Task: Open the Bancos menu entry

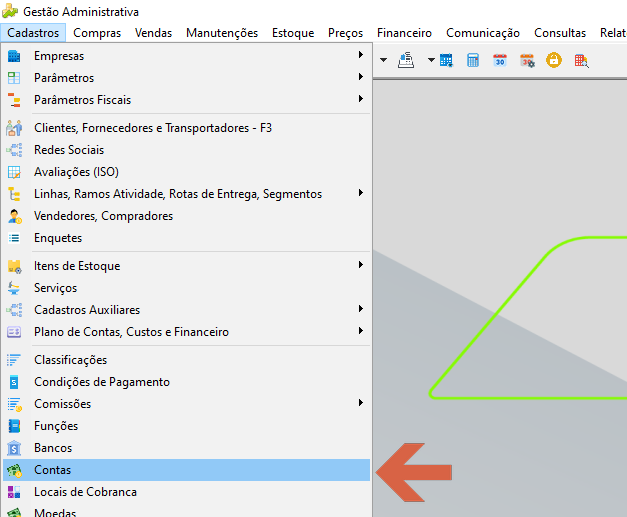Action: [x=186, y=448]
